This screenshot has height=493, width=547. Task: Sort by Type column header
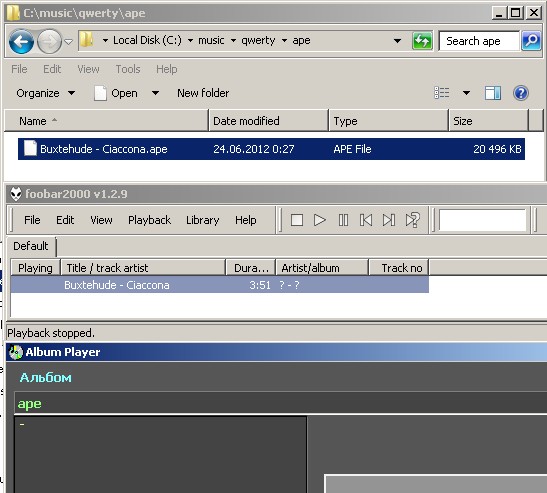pos(388,121)
